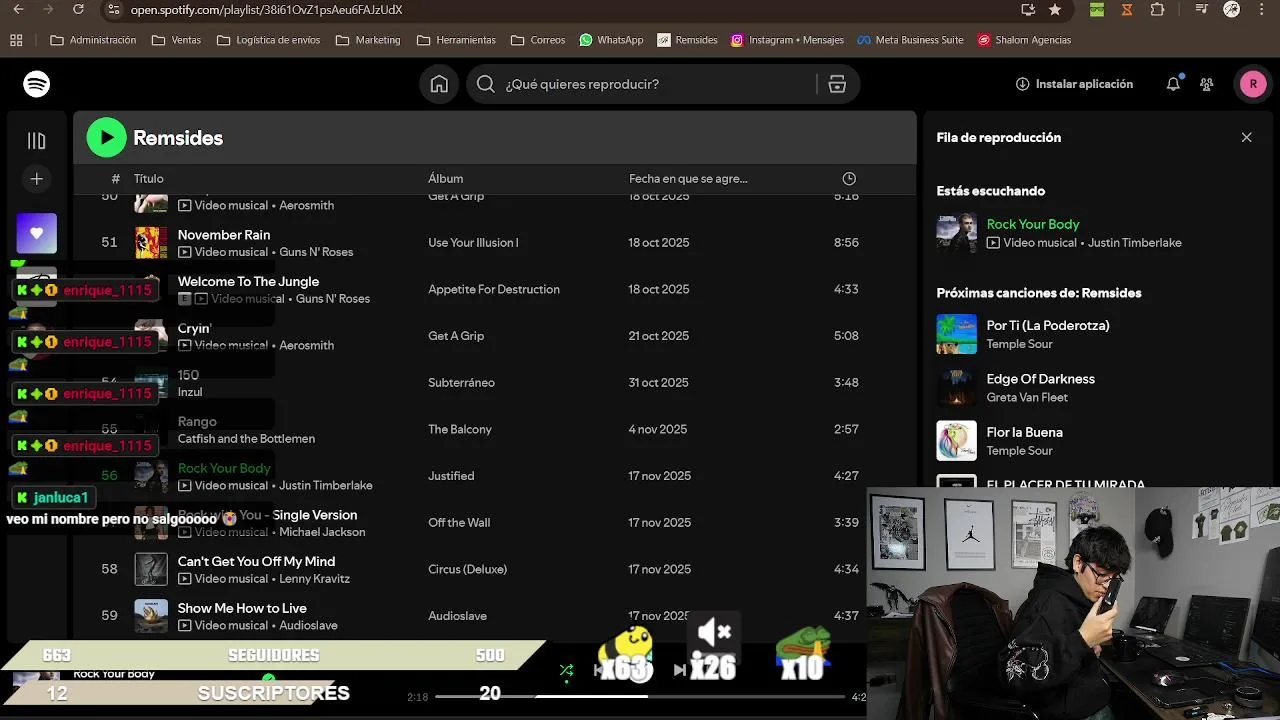Go to the Spotify Home screen icon
Image resolution: width=1280 pixels, height=720 pixels.
click(x=439, y=84)
